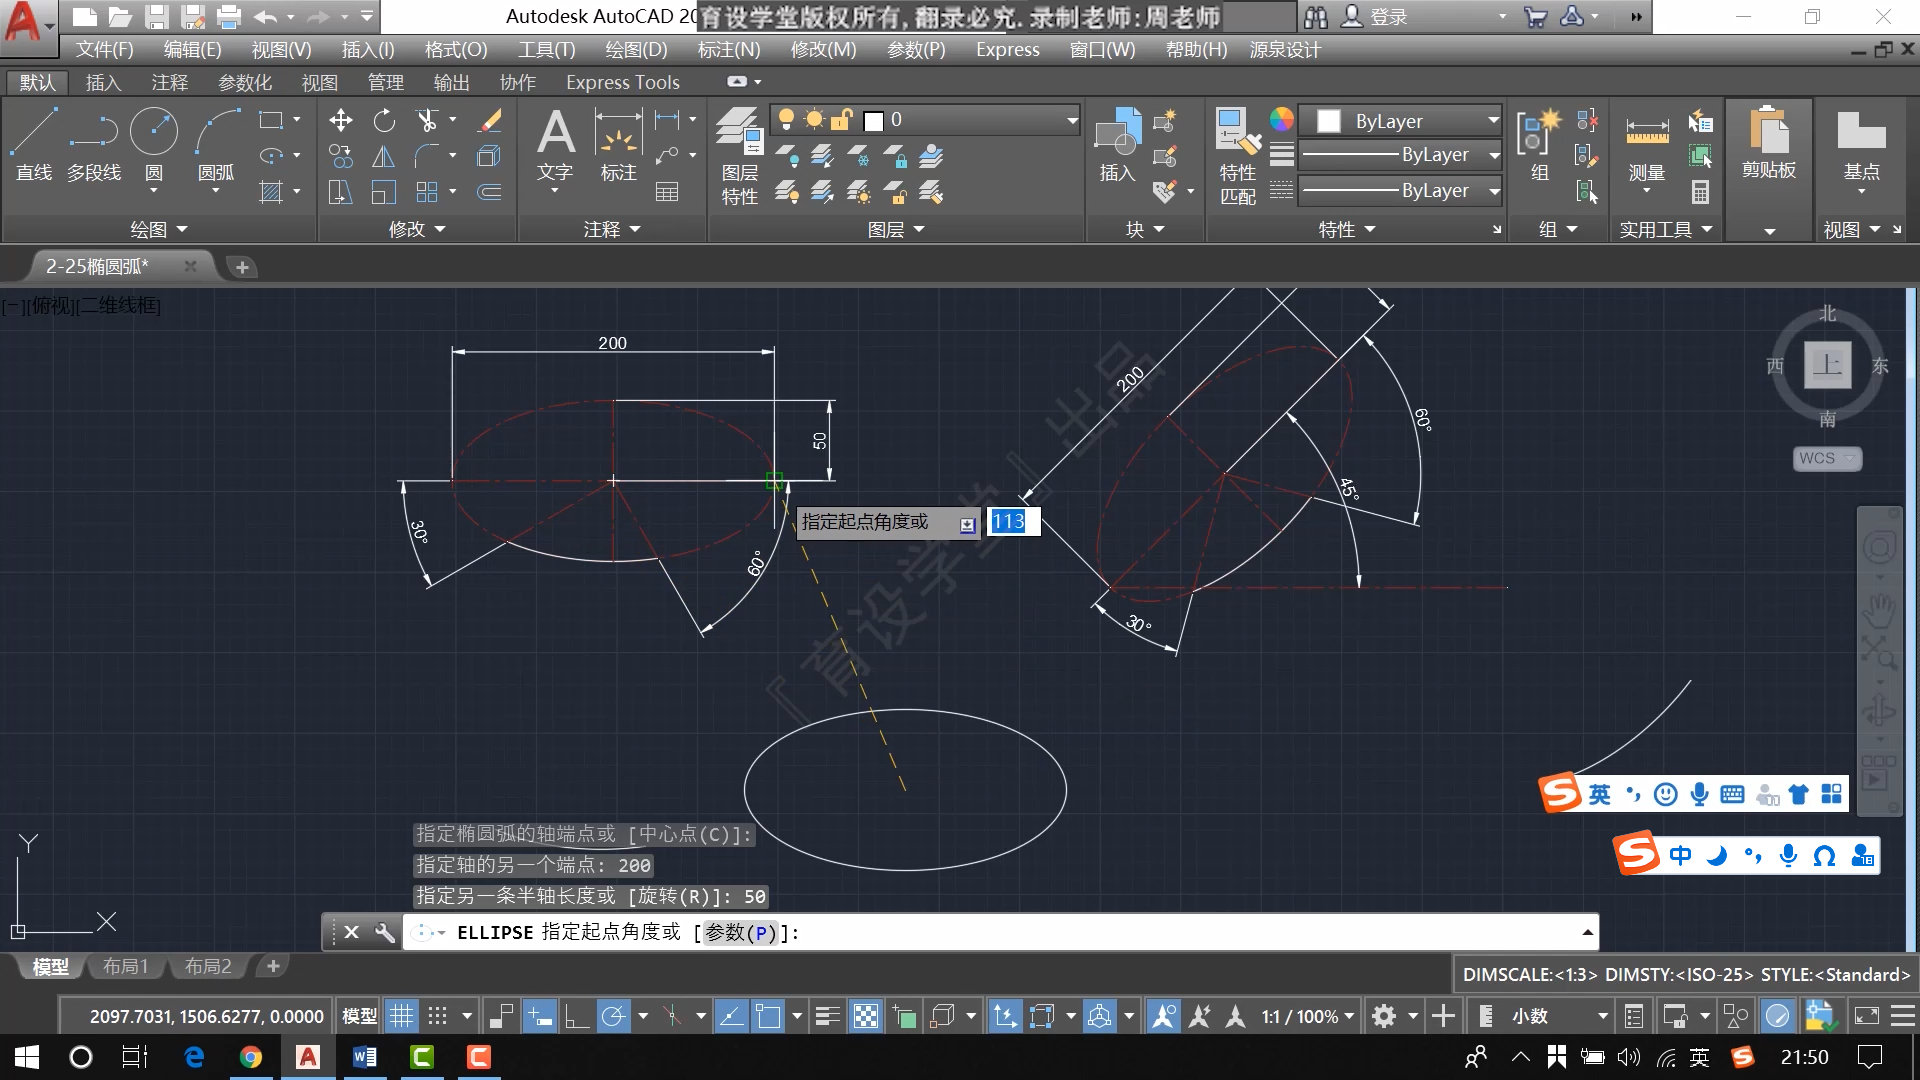Click the Insert block (插入) icon
This screenshot has height=1080, width=1920.
coord(1117,145)
